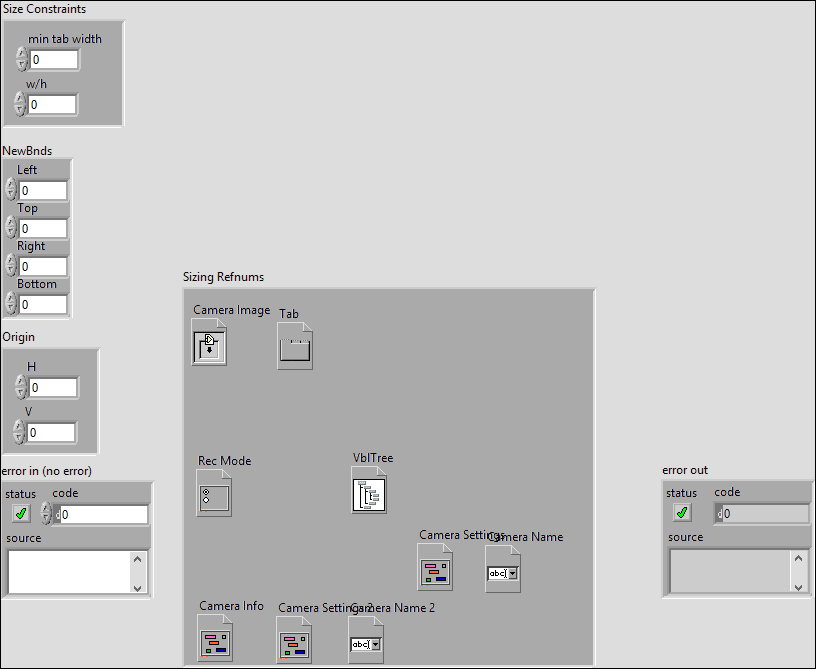This screenshot has height=669, width=816.
Task: Click inside the error in source box
Action: coord(65,570)
